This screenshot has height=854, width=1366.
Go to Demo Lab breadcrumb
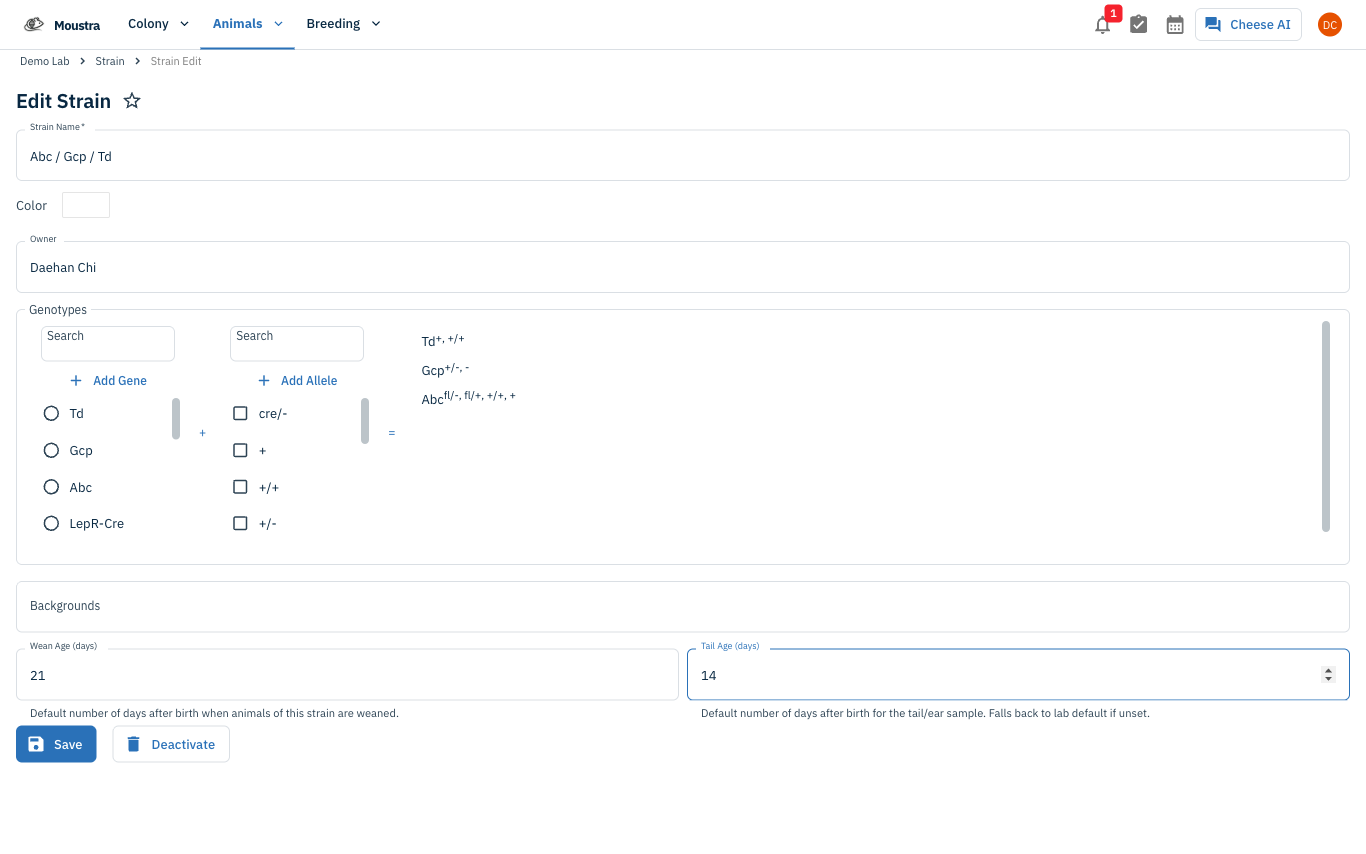click(x=45, y=62)
